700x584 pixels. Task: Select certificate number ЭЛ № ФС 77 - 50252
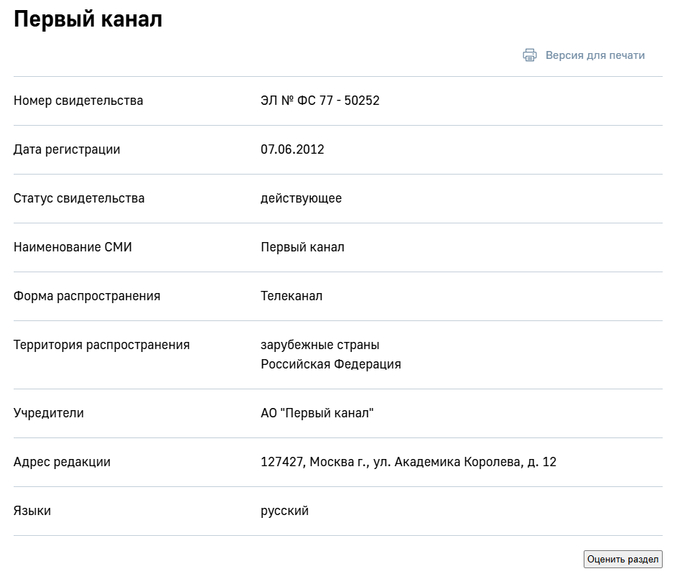[320, 101]
